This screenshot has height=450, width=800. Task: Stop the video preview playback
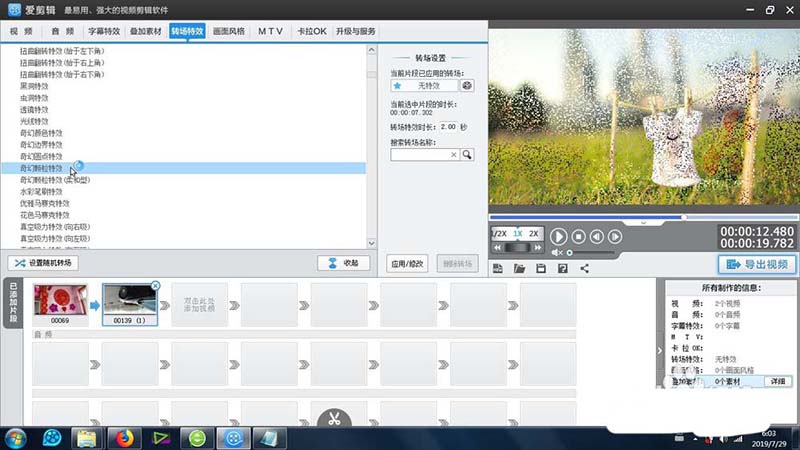(579, 237)
